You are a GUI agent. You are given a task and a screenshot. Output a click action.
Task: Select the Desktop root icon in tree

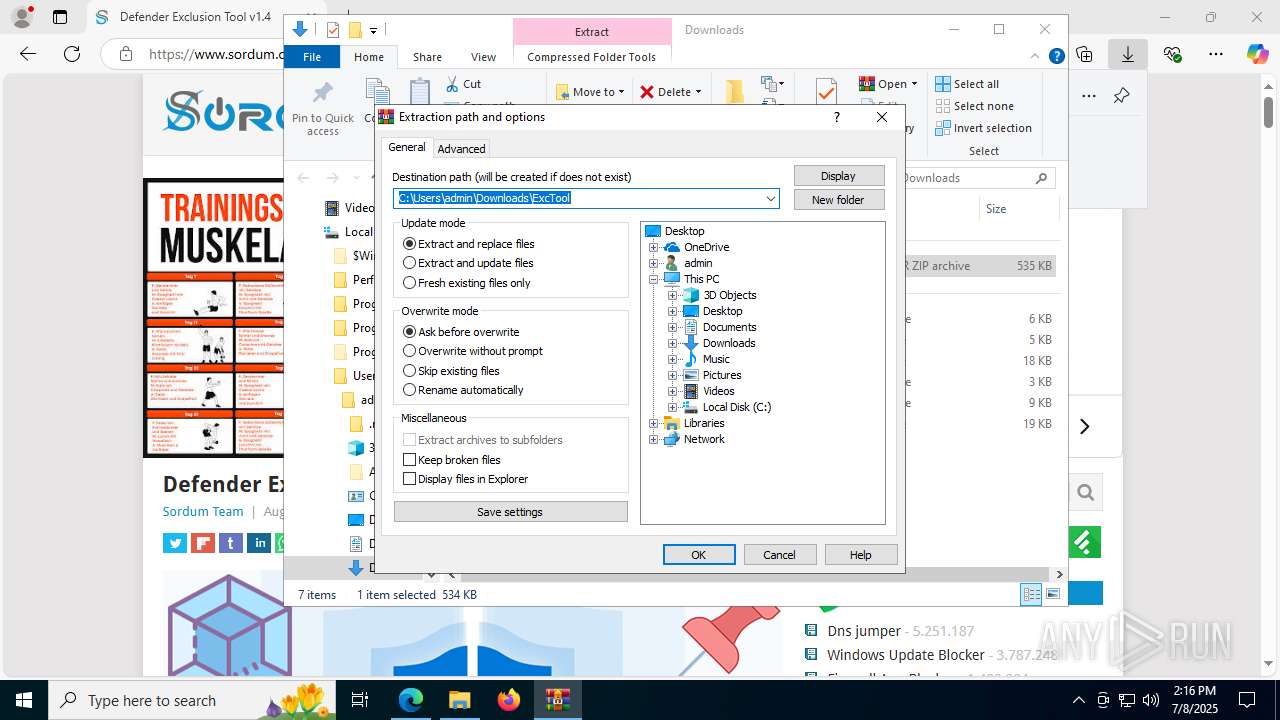point(653,231)
